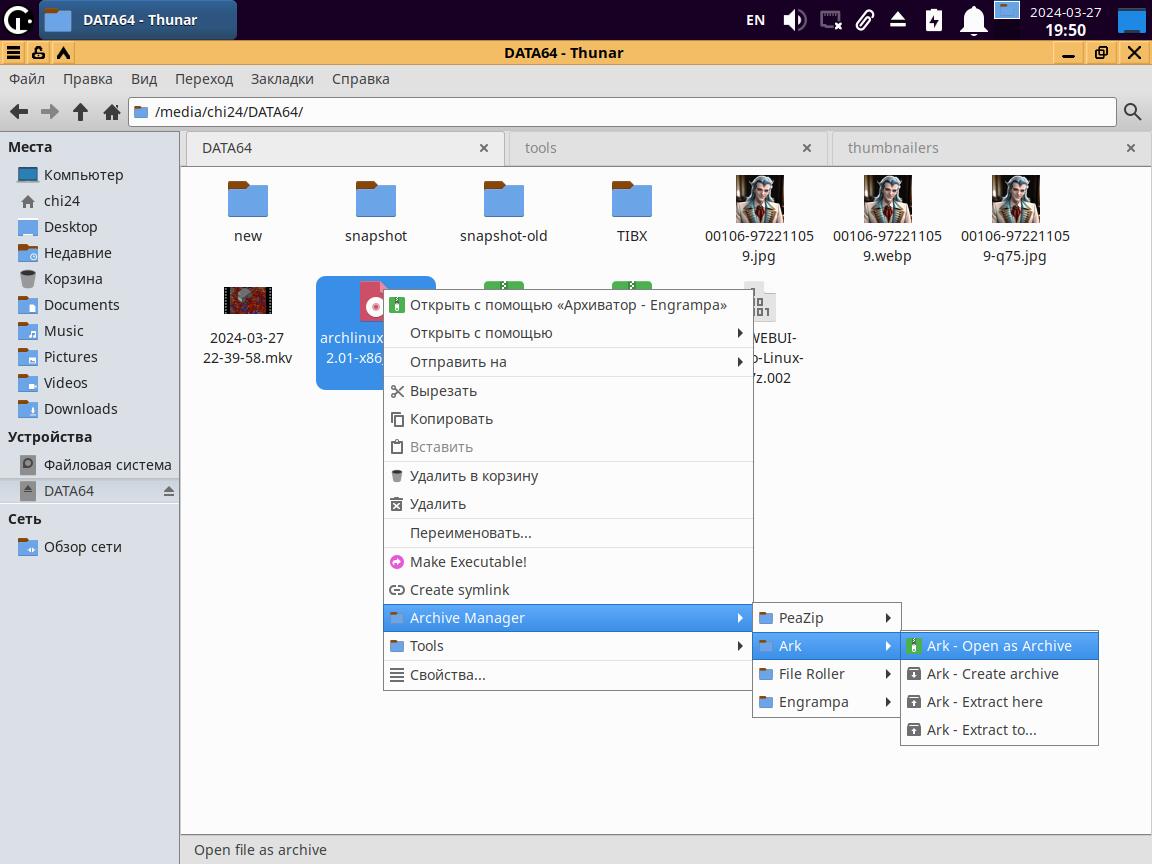Click Make Executable! menu entry
Image resolution: width=1152 pixels, height=864 pixels.
468,562
